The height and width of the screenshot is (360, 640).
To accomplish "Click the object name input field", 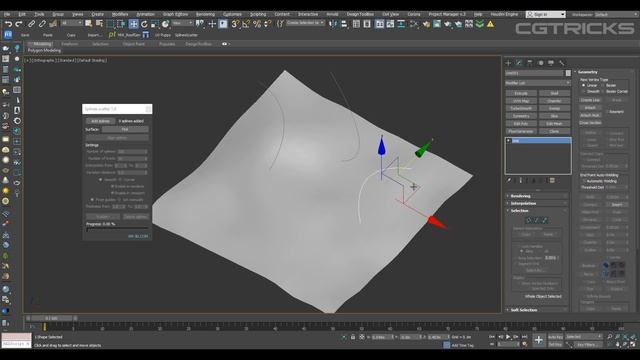I will tap(534, 73).
